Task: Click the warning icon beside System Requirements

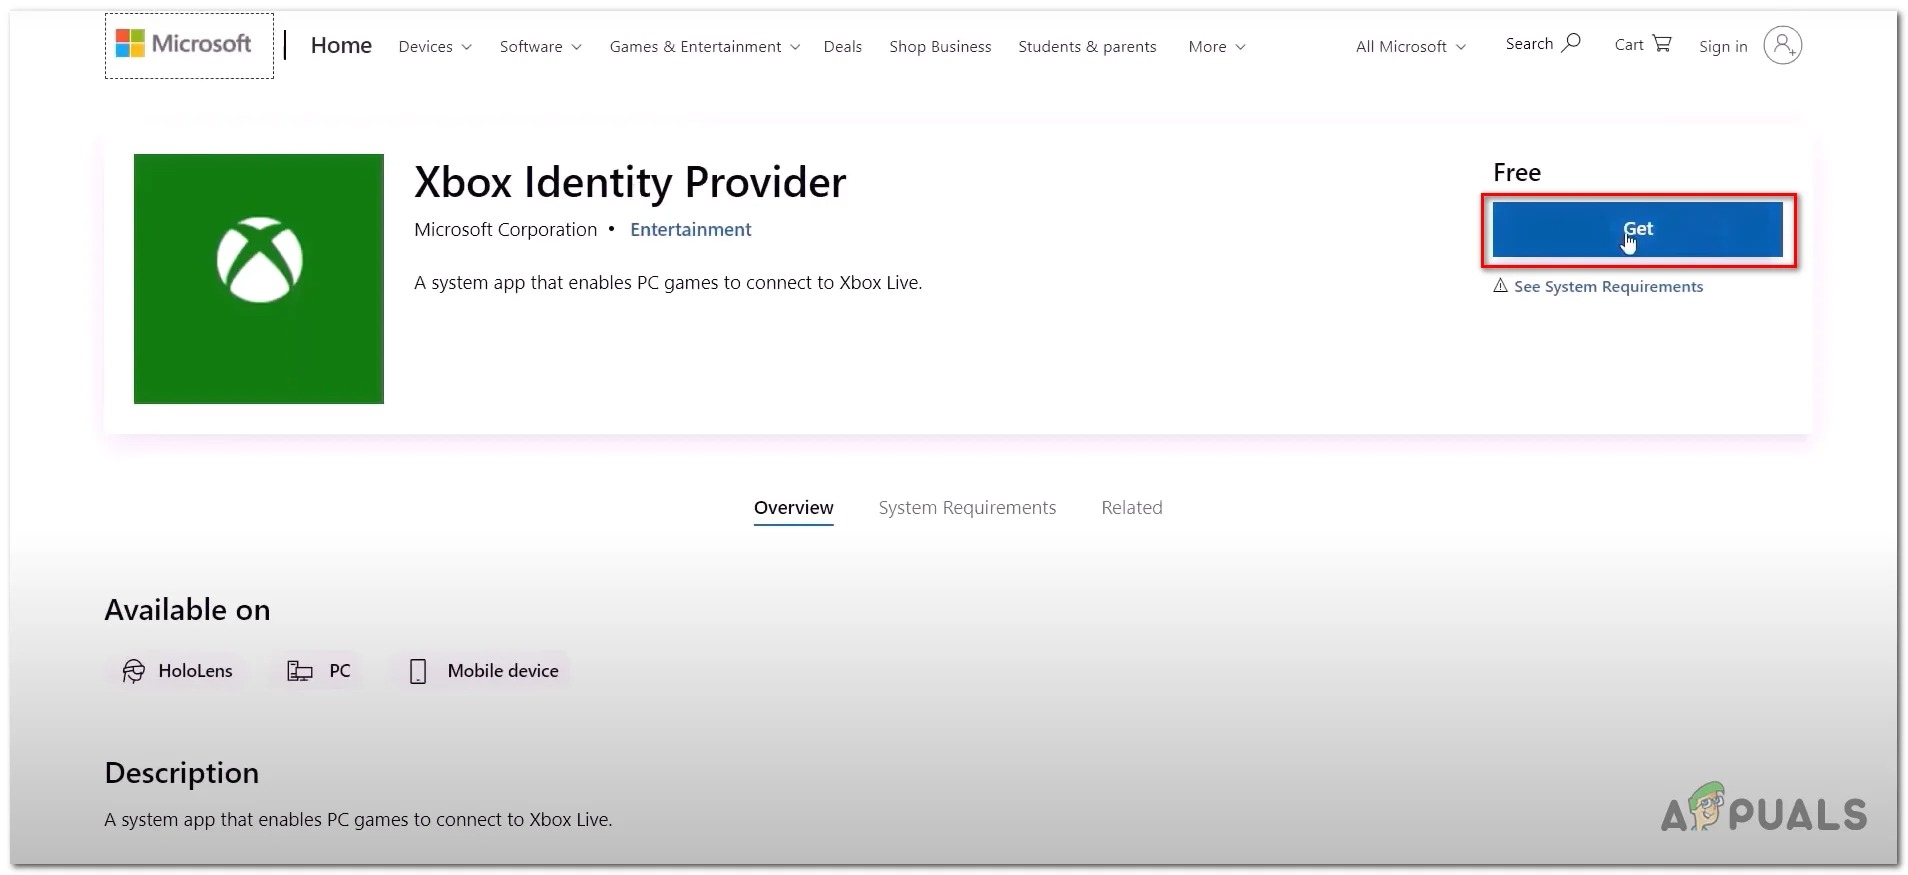Action: point(1500,286)
